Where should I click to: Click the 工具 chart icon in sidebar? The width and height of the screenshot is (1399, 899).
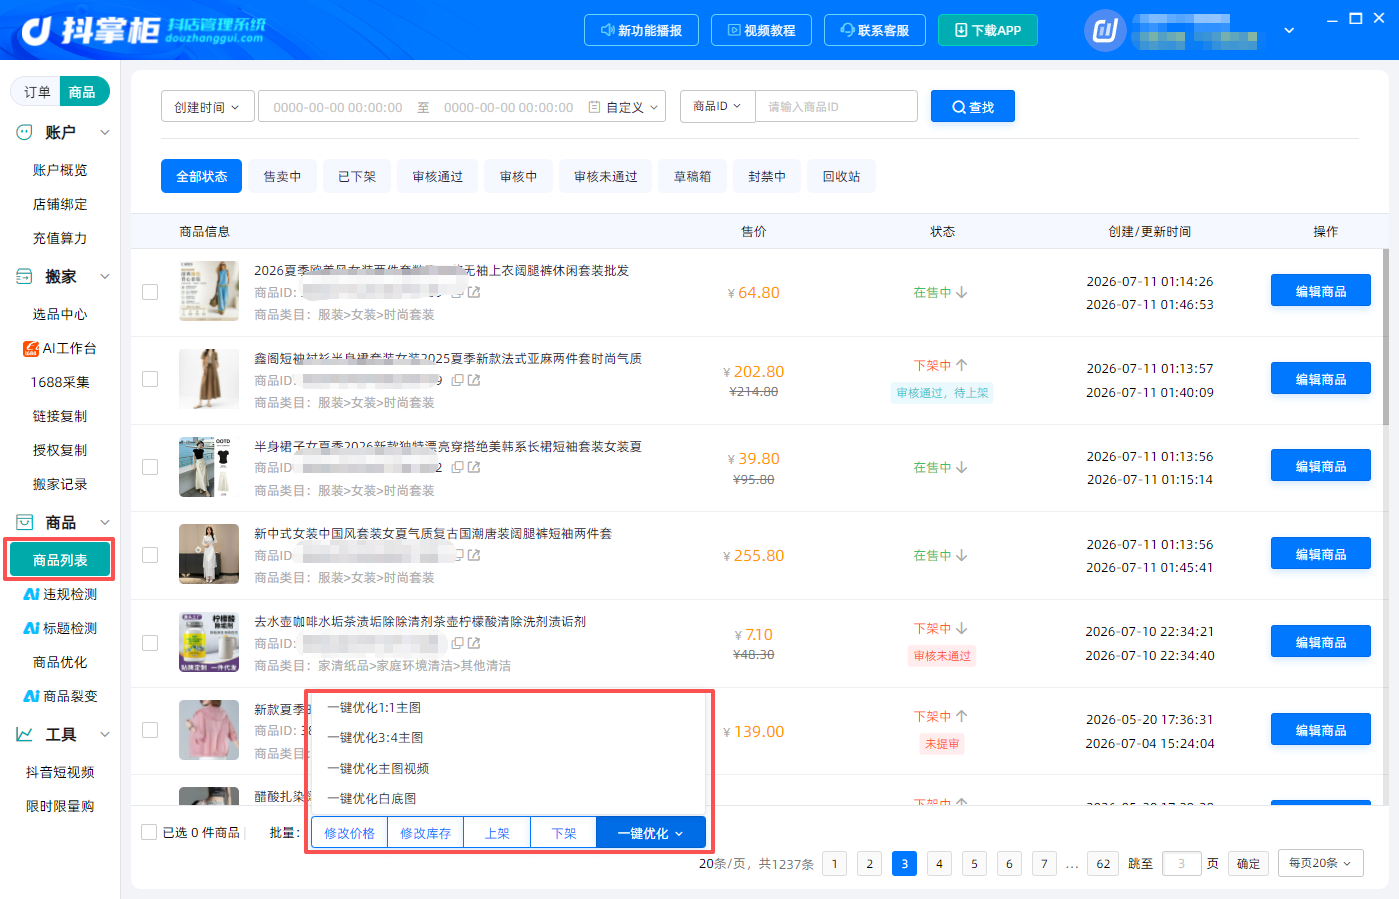[24, 734]
